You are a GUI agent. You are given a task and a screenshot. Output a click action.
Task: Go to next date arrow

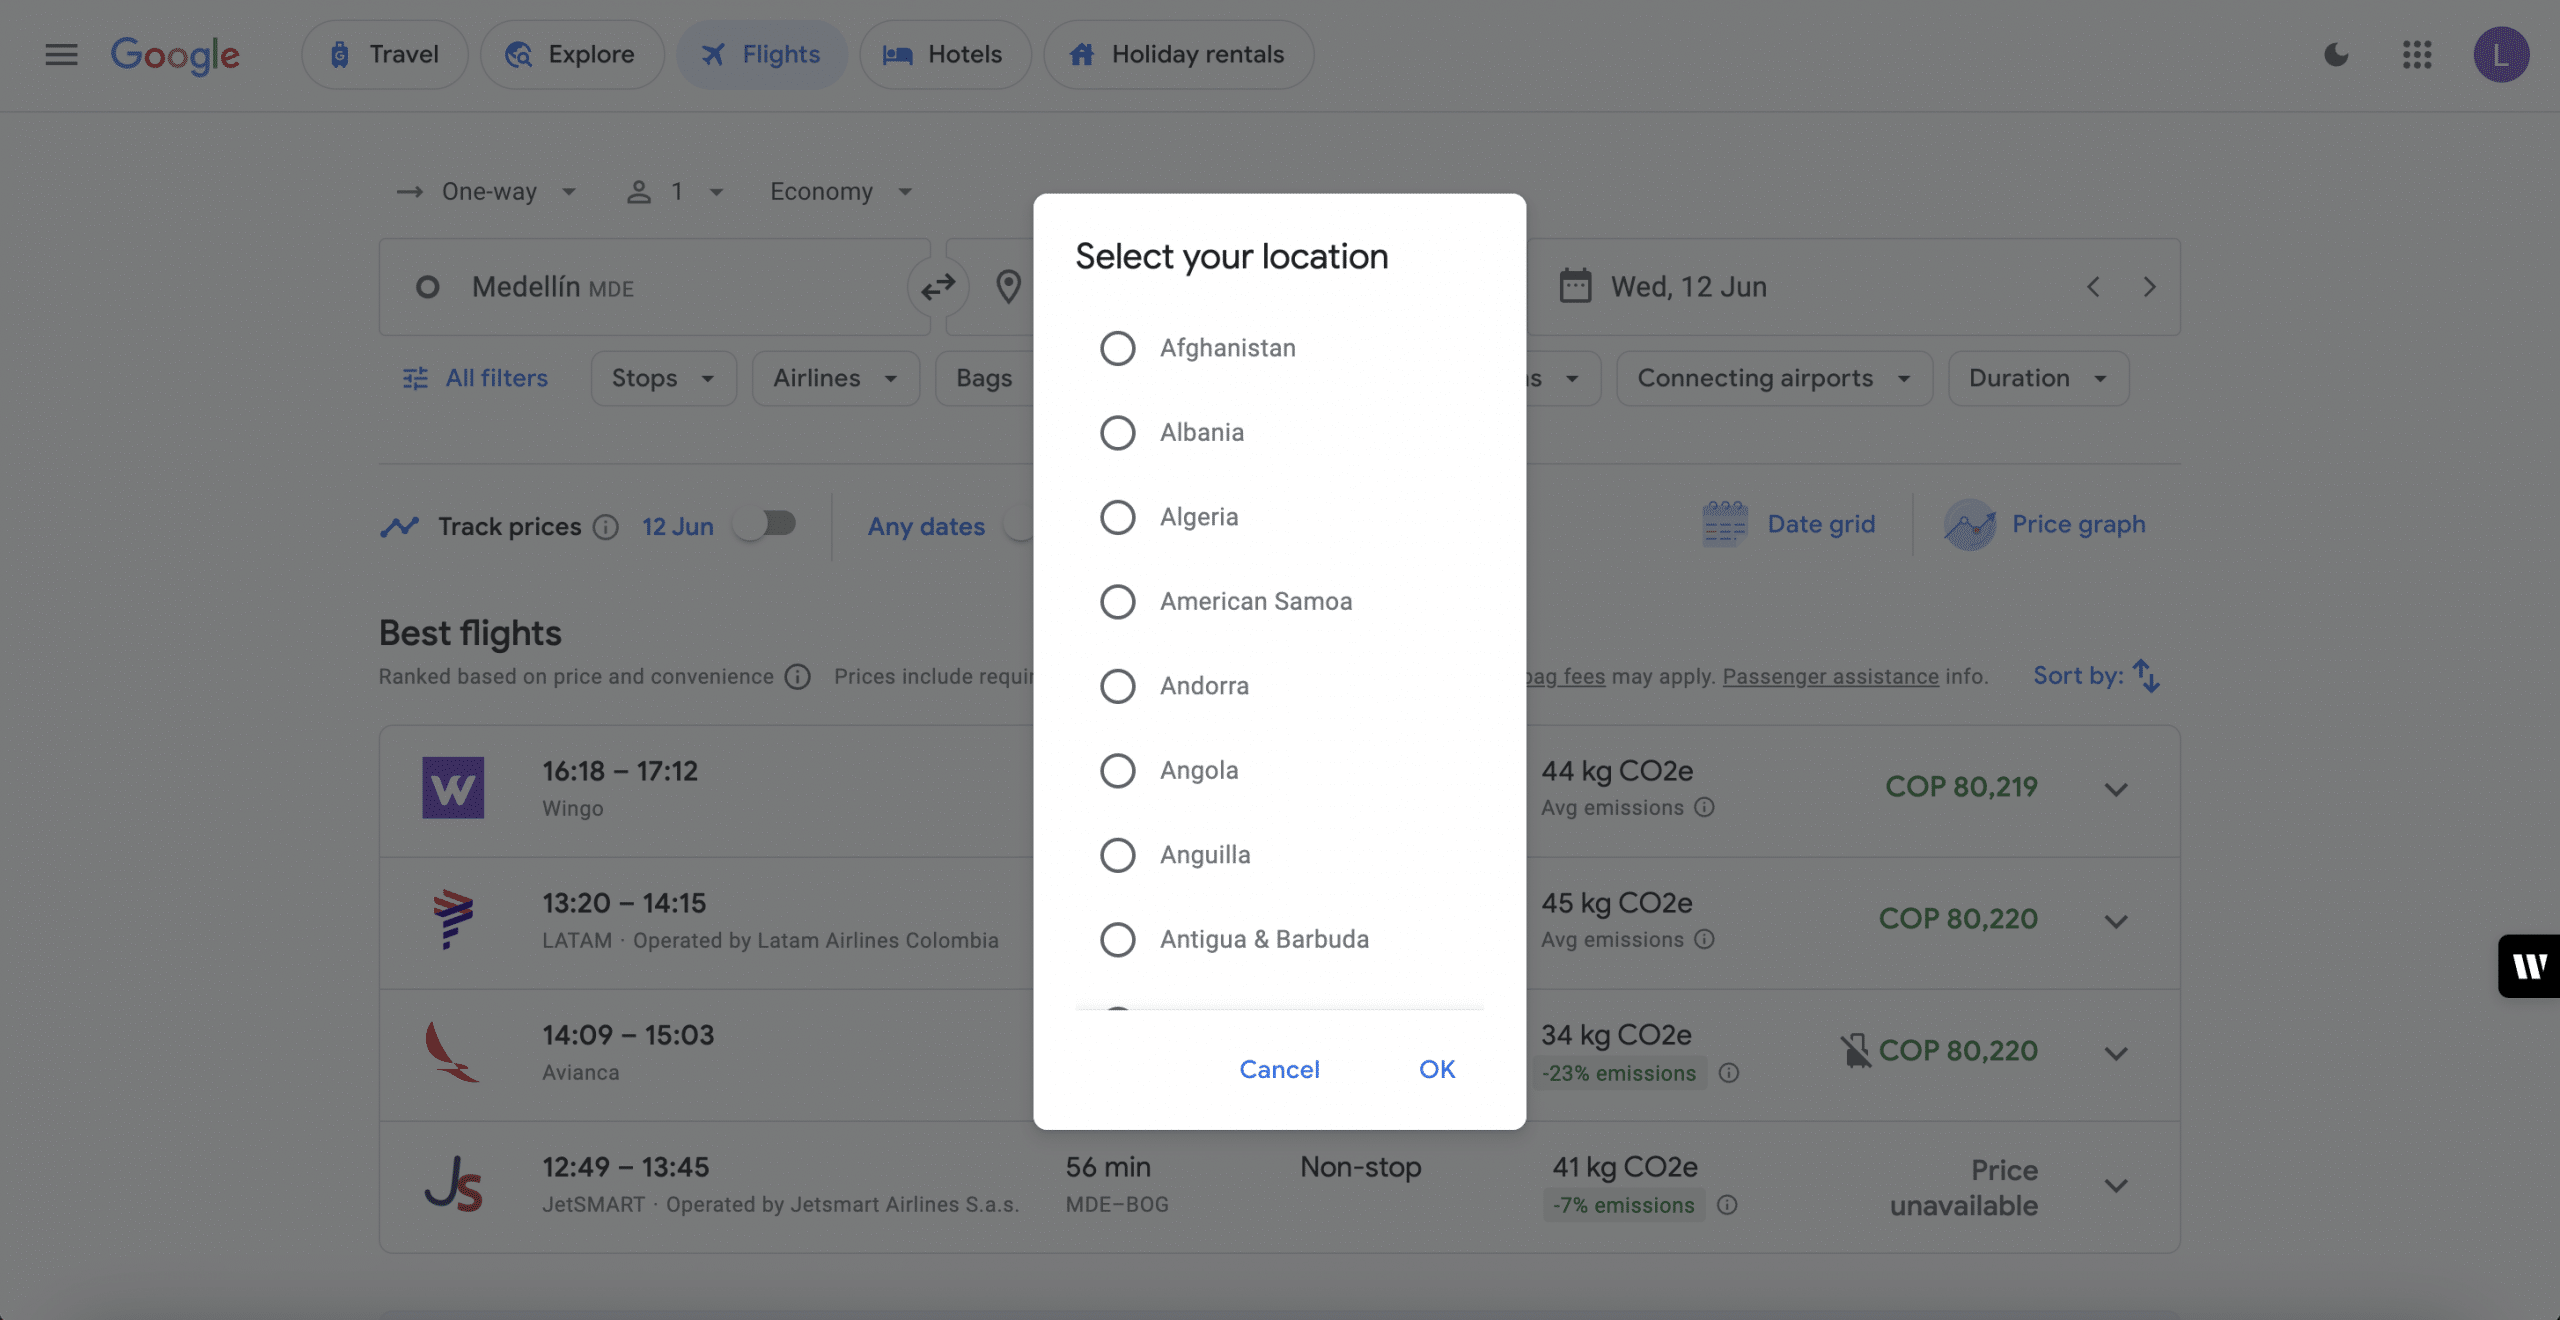click(2149, 287)
